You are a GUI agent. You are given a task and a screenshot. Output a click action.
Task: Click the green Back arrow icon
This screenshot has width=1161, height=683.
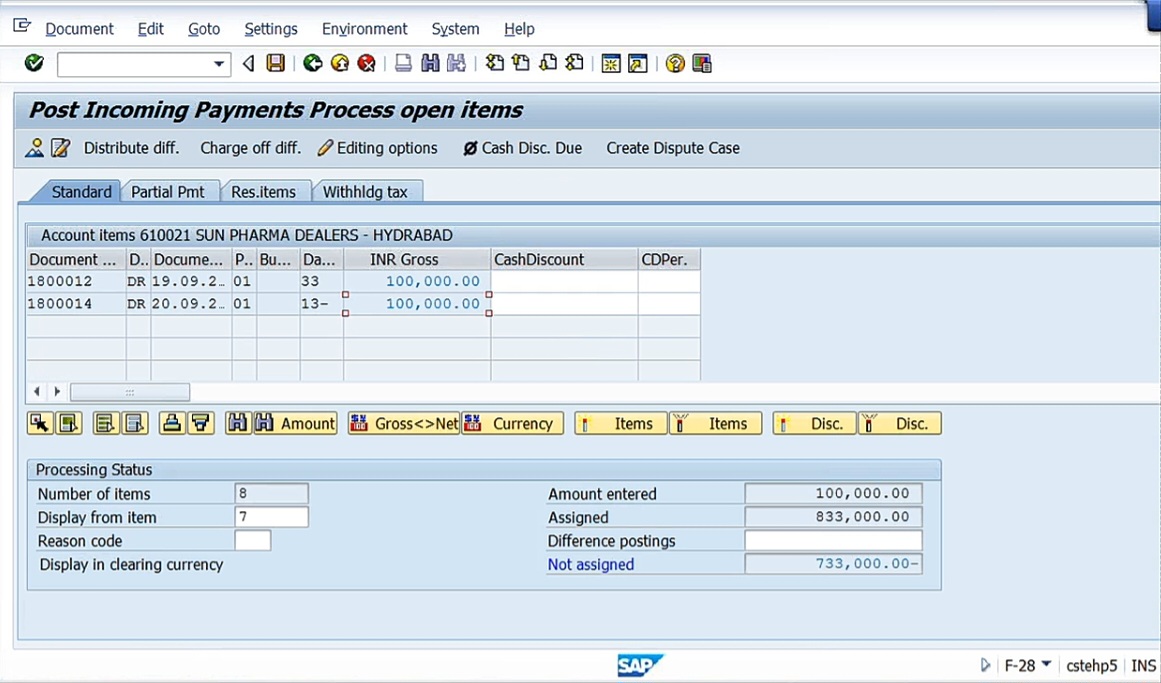tap(313, 63)
